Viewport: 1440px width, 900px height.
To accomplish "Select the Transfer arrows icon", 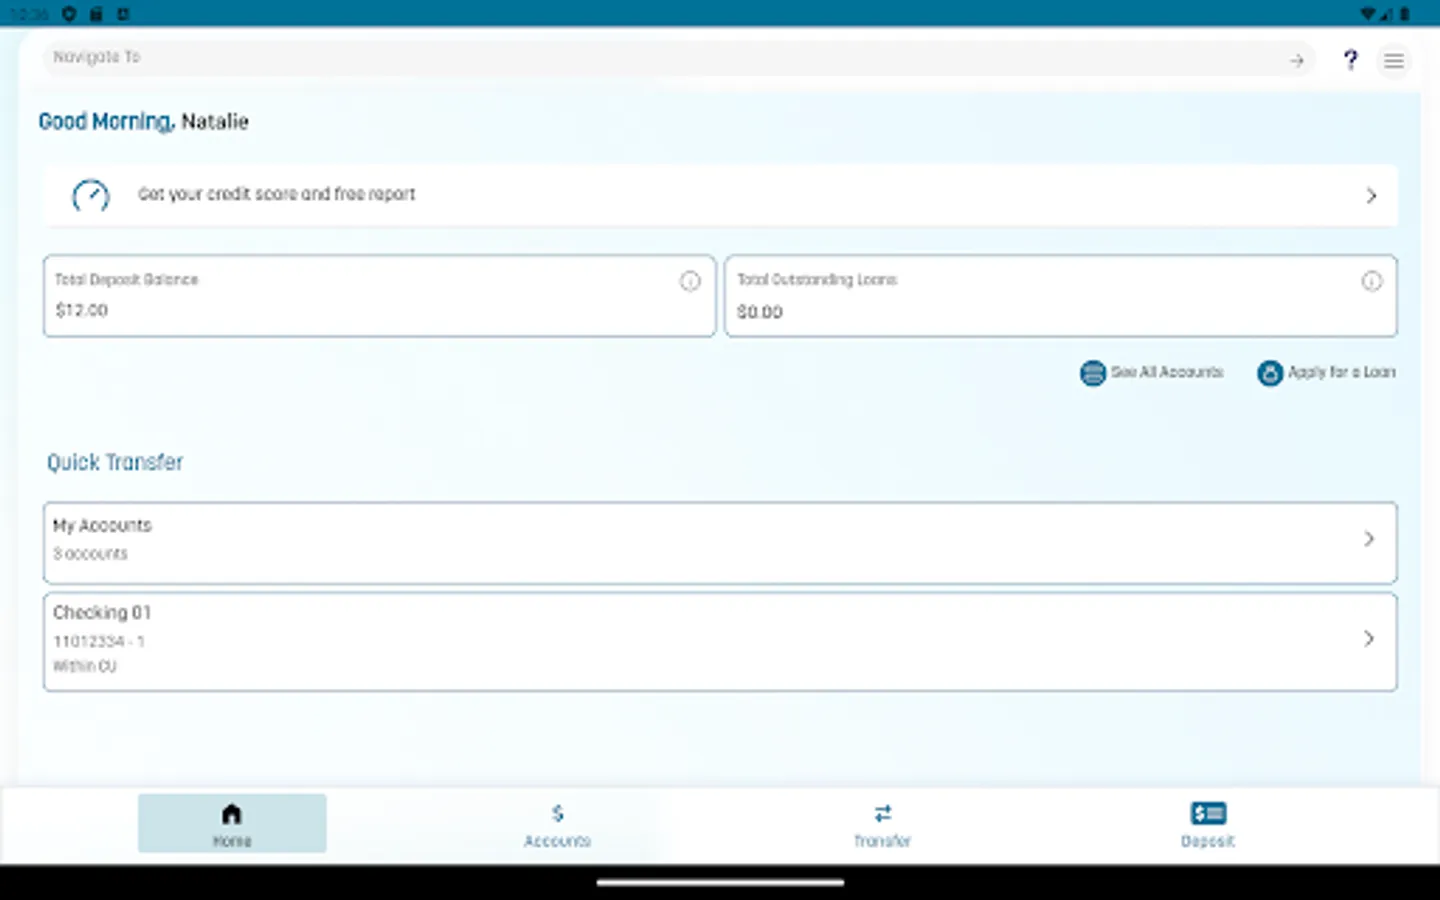I will 882,812.
